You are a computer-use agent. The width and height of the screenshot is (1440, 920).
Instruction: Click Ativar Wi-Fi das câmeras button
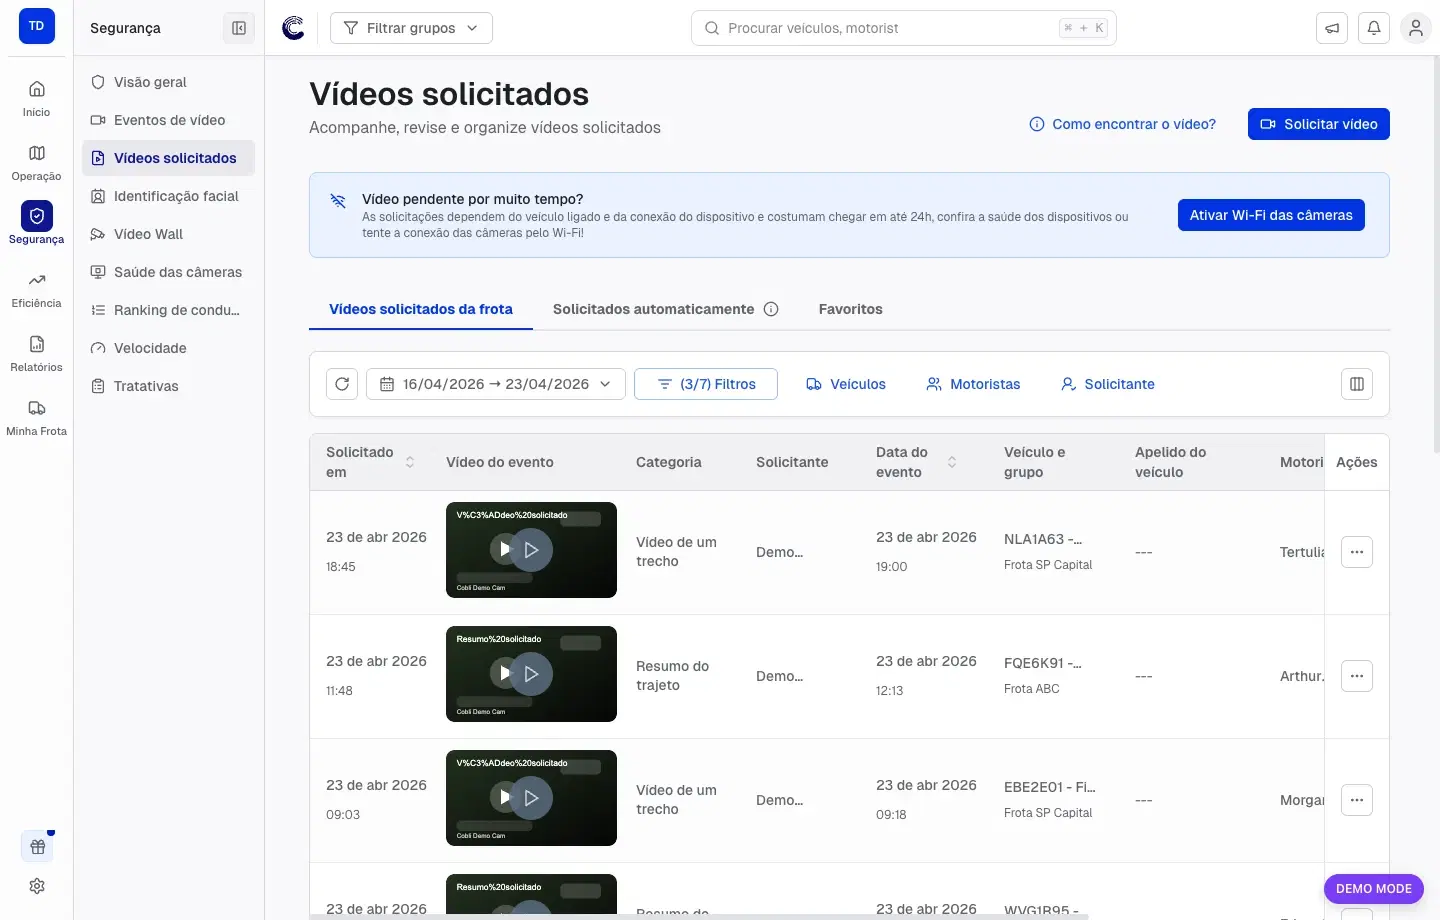click(1271, 215)
